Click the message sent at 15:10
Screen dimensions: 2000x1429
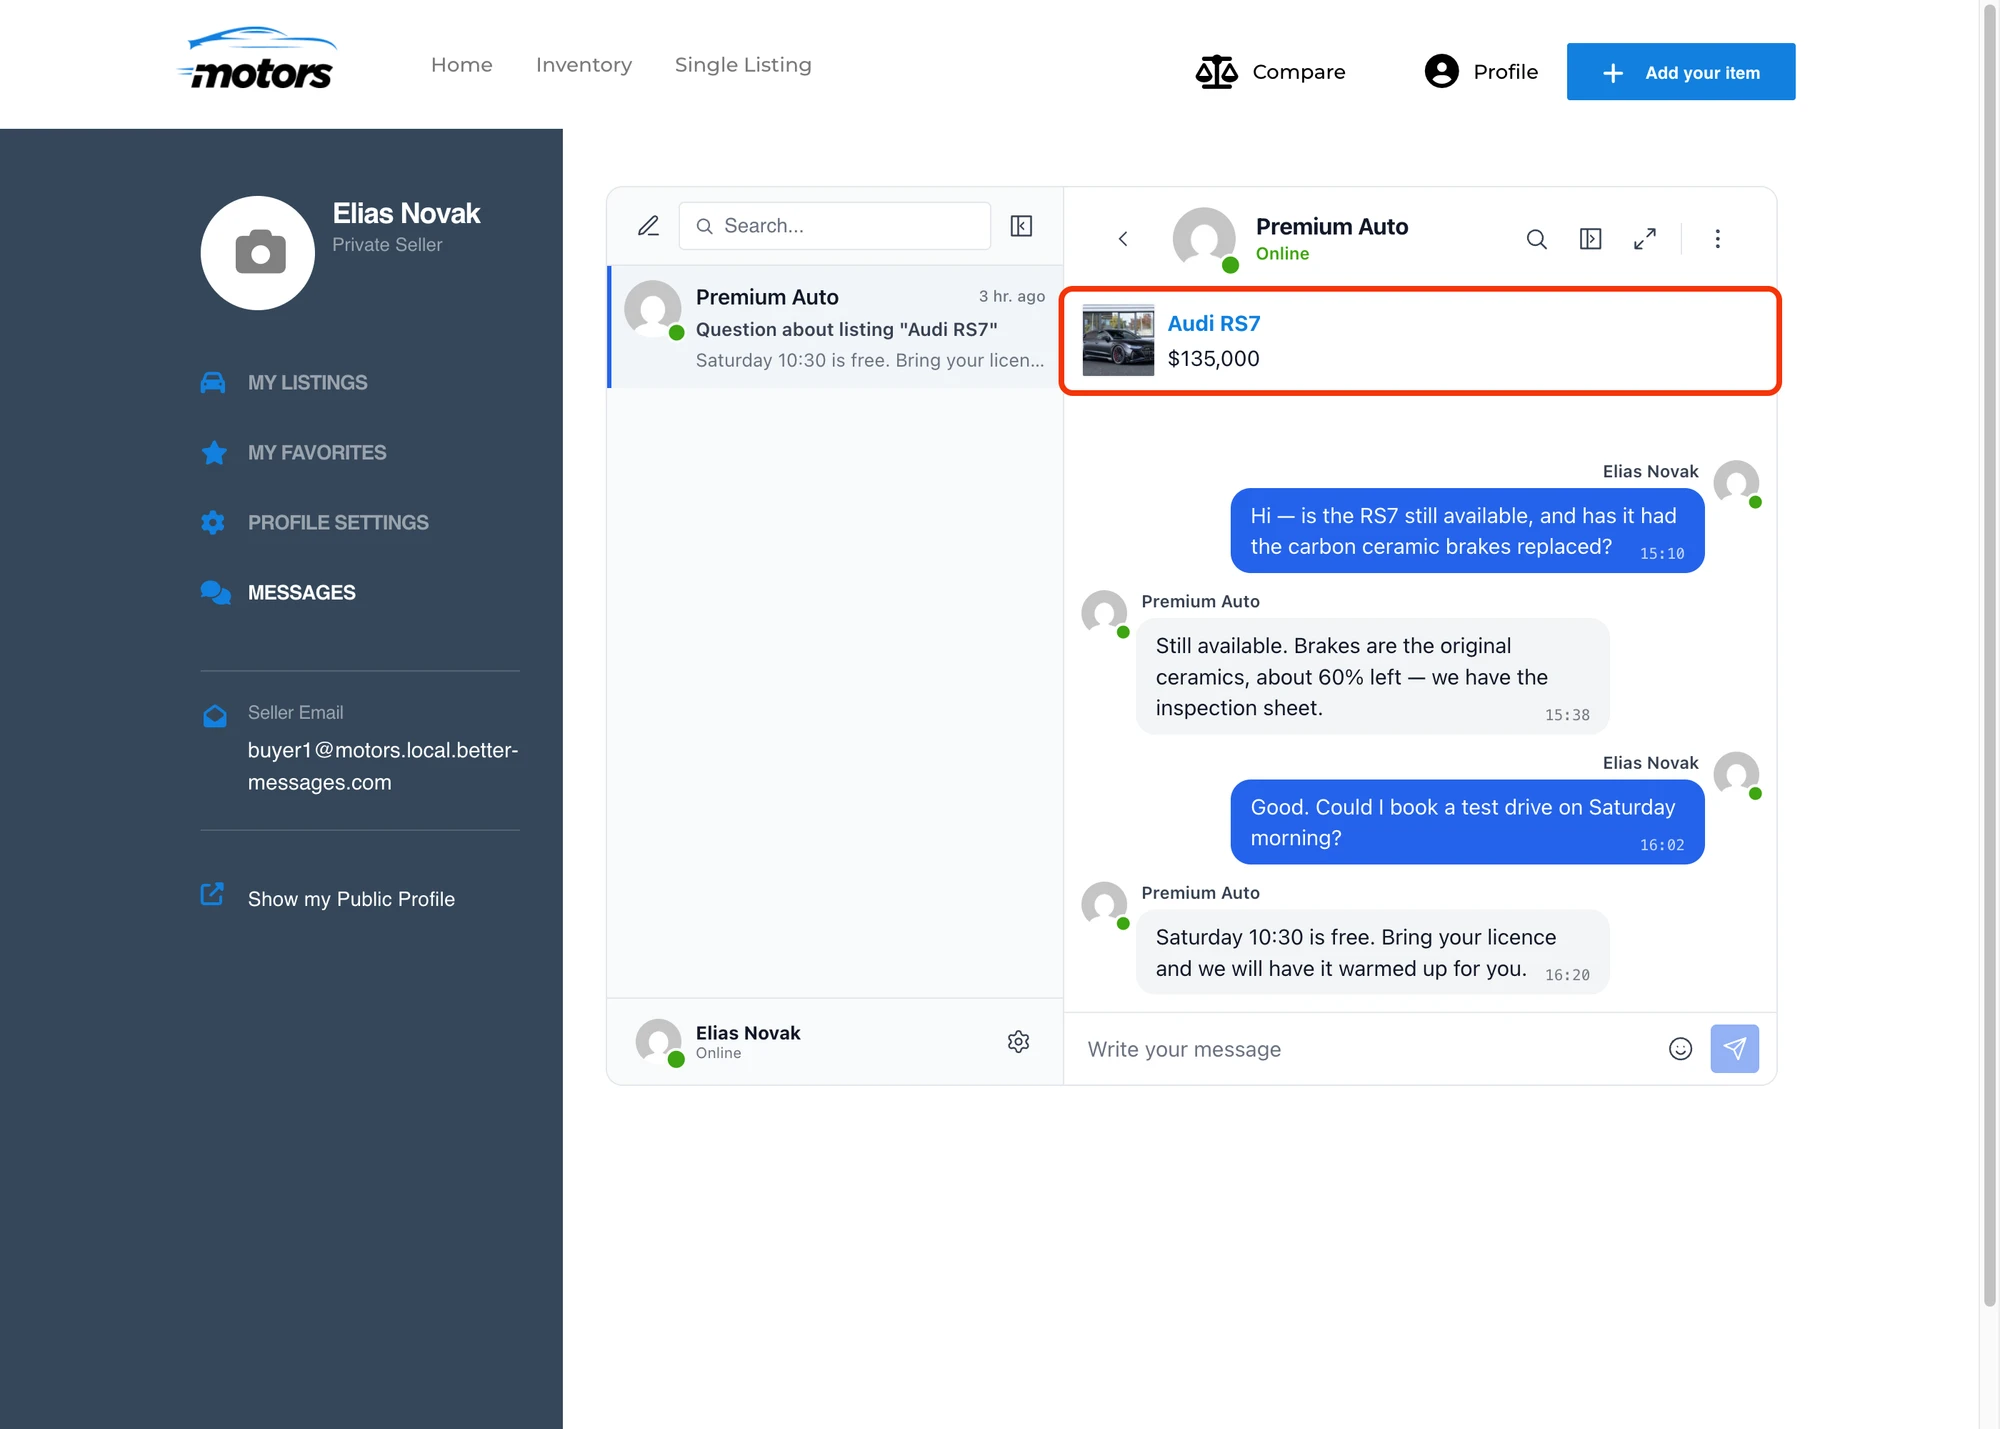click(1467, 531)
